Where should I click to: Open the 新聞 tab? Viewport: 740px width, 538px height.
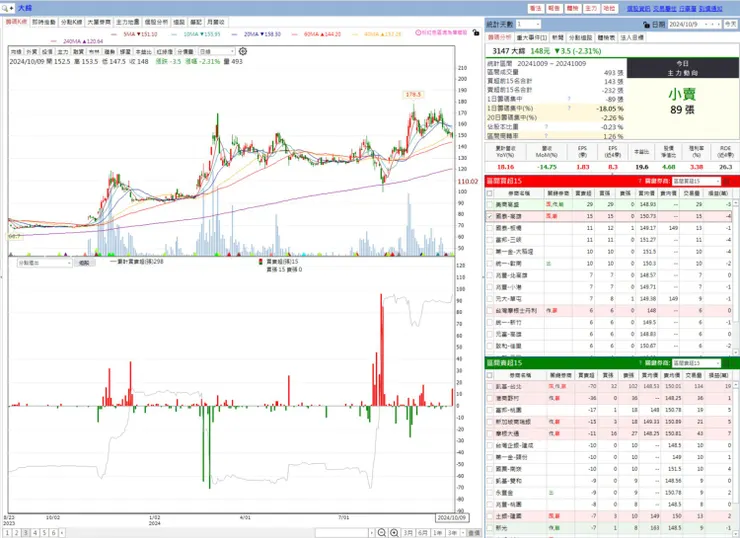tap(557, 37)
